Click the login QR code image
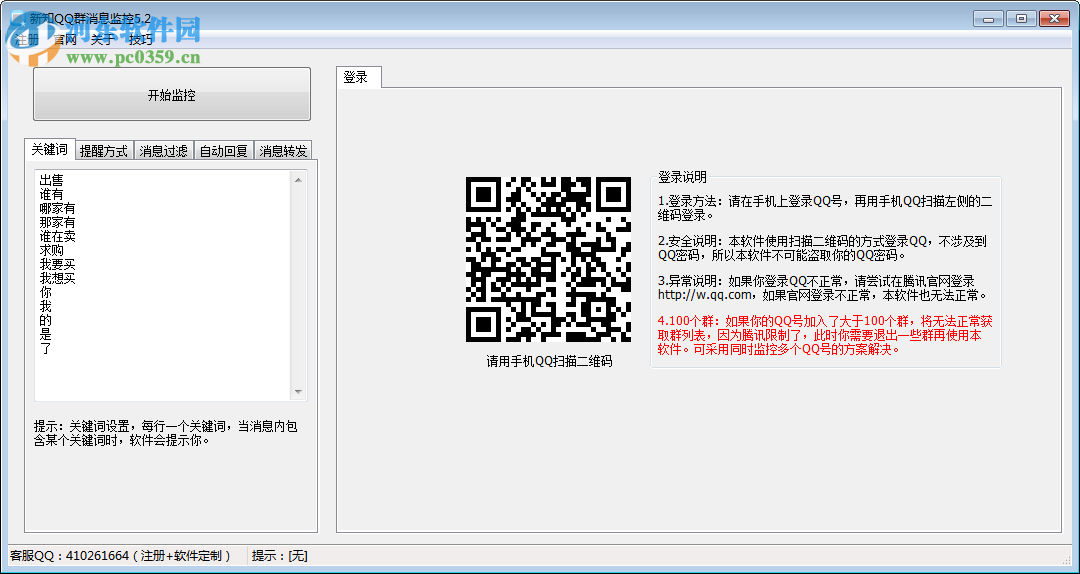 (x=548, y=259)
